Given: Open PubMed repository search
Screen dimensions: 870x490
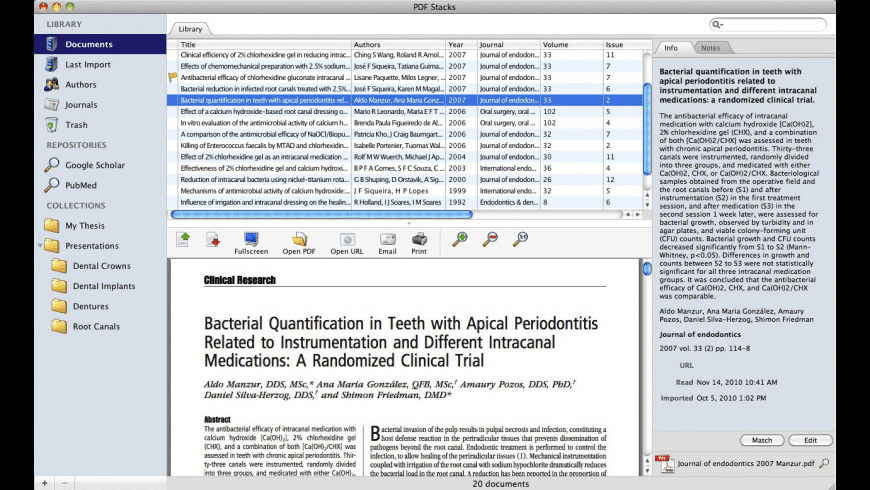Looking at the screenshot, I should tap(80, 185).
